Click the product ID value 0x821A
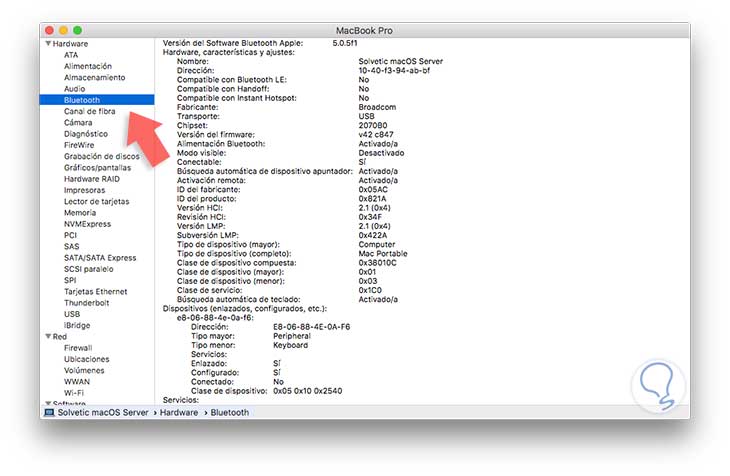This screenshot has height=476, width=730. tap(372, 198)
